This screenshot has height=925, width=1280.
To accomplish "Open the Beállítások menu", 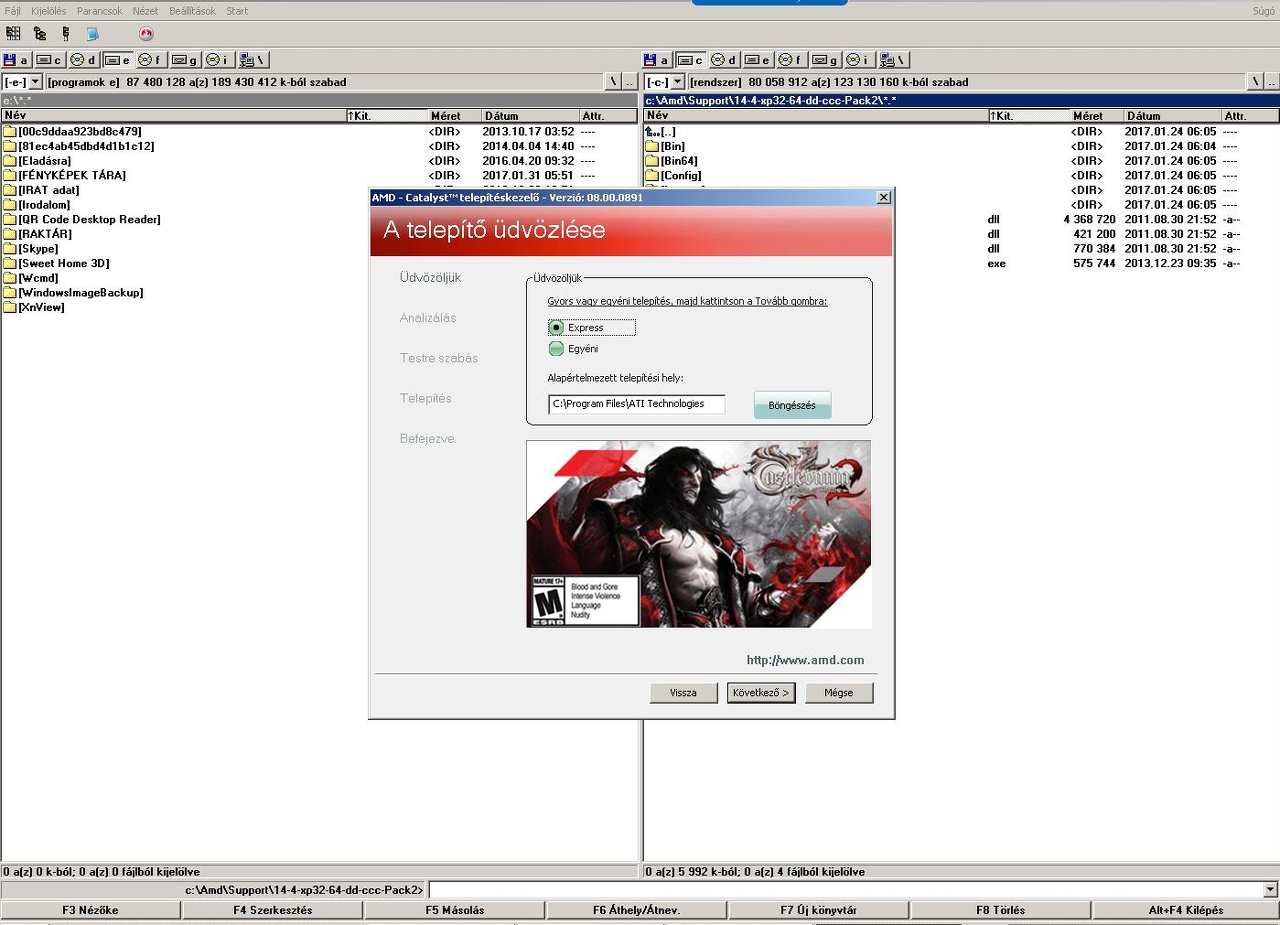I will click(193, 11).
